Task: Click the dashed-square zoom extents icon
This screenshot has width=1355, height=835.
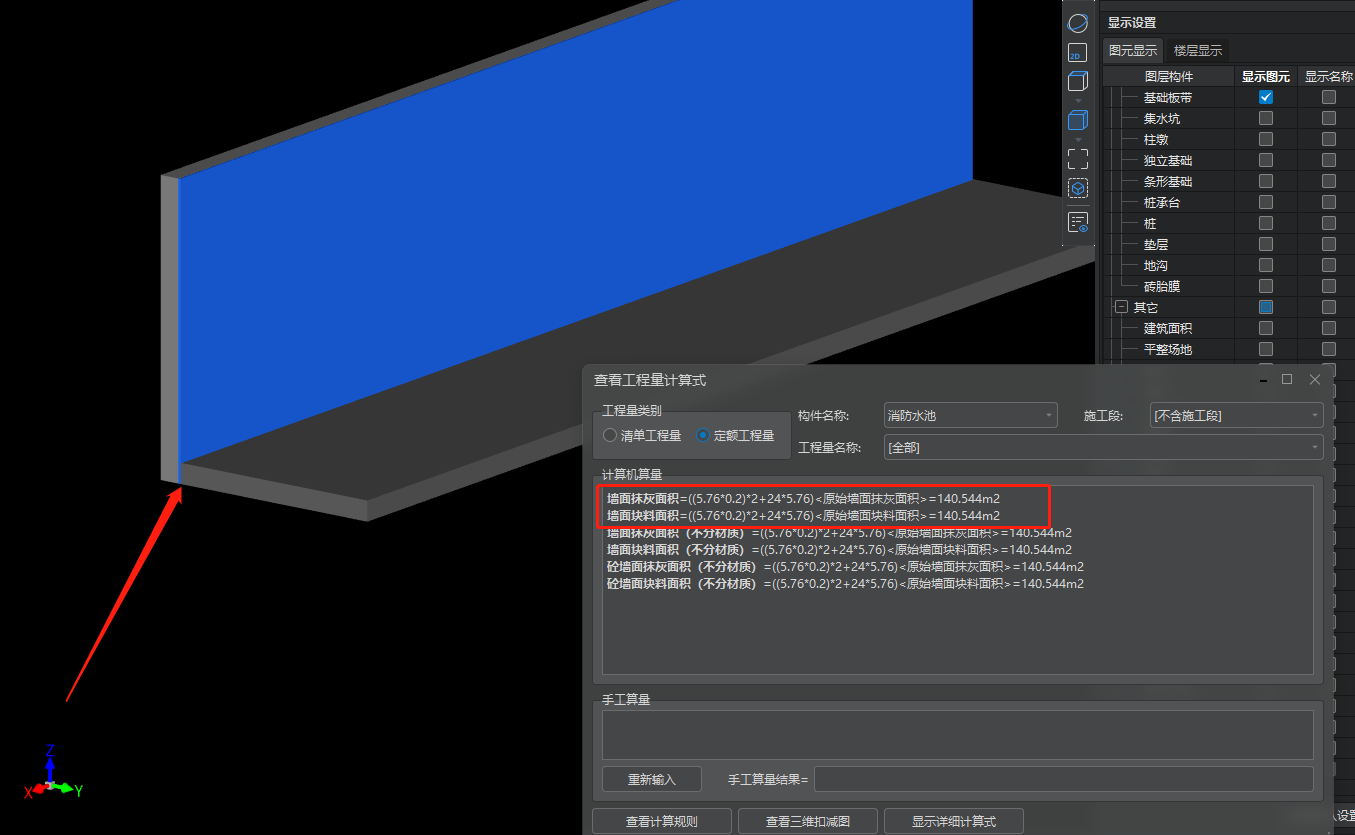Action: click(x=1078, y=159)
